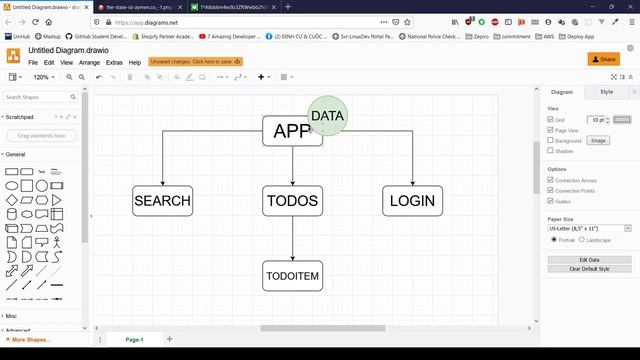Select the actor stick figure shape
Viewport: 640px width, 360px height.
57,242
